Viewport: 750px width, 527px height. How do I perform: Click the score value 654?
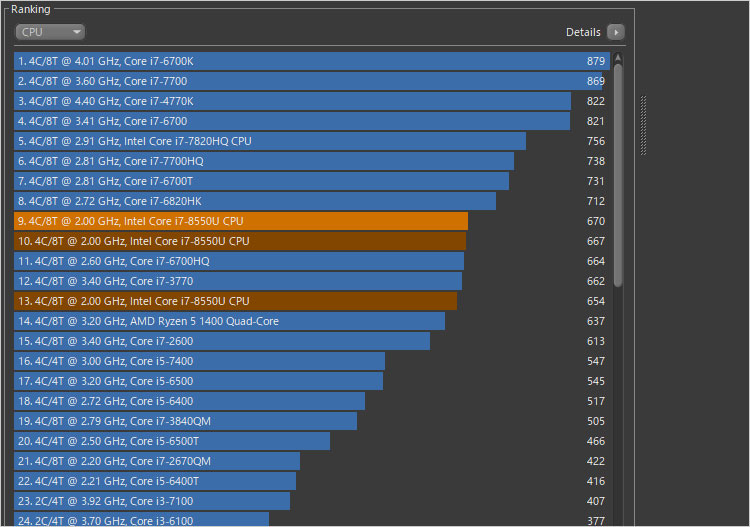596,301
